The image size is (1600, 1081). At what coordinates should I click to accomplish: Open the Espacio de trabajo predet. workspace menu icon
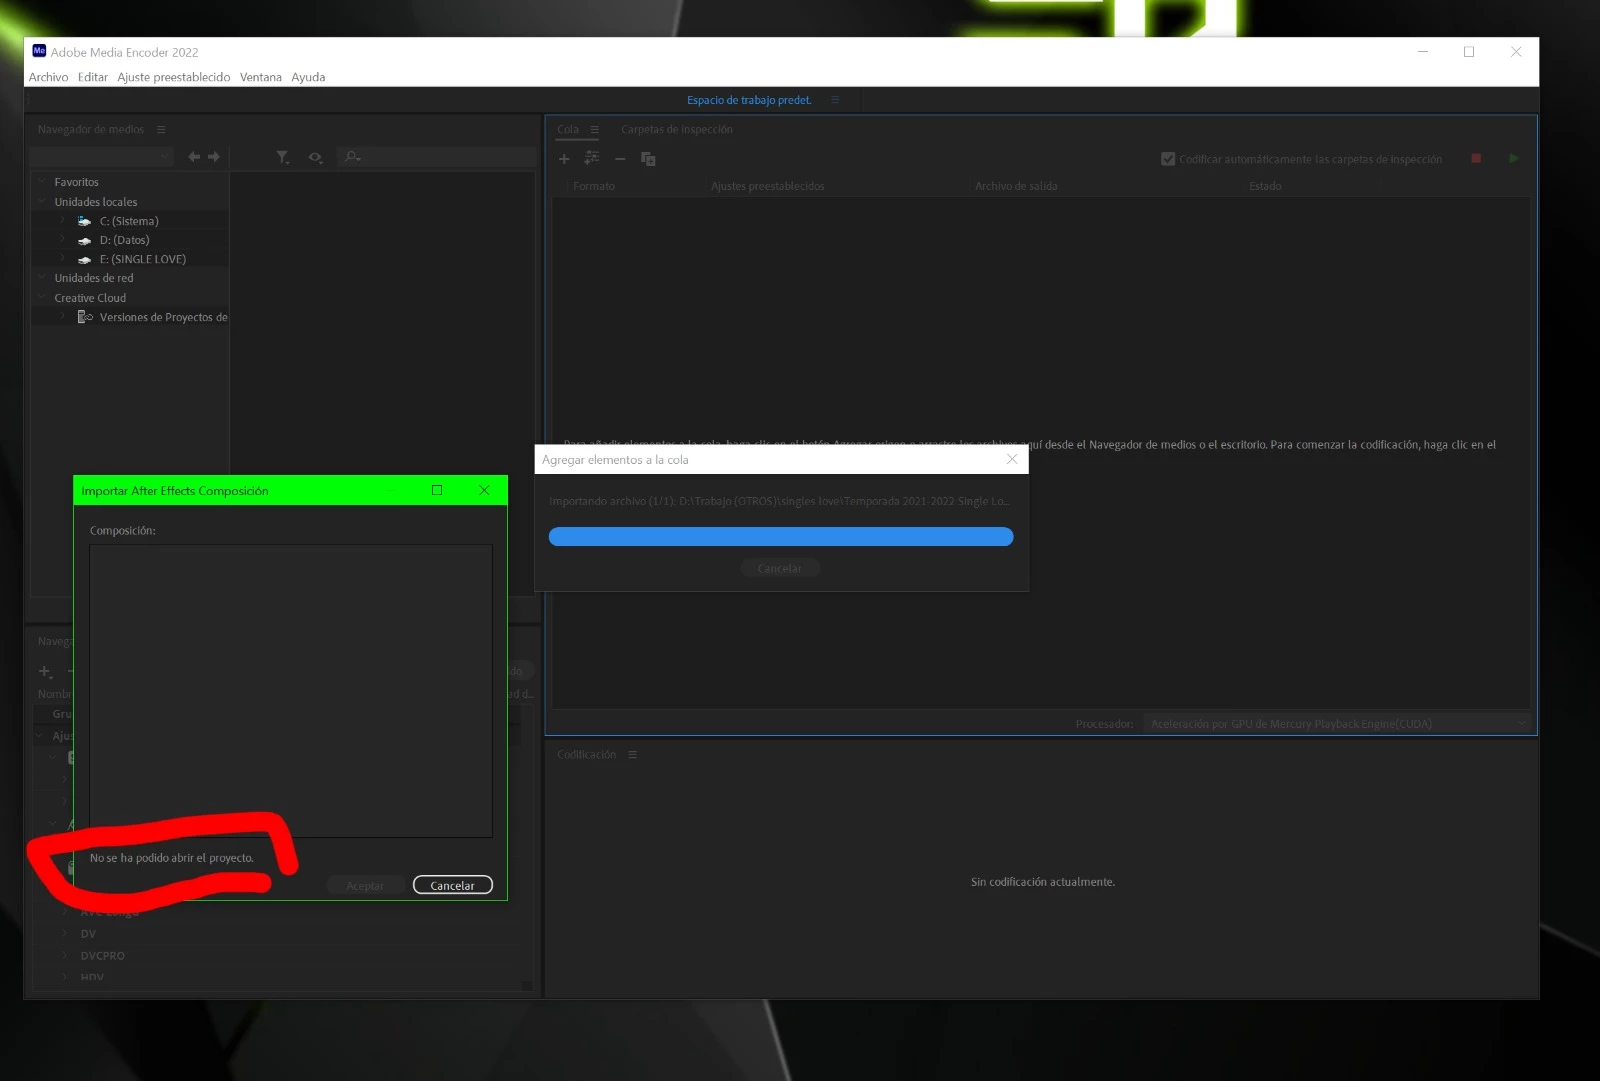[x=835, y=100]
